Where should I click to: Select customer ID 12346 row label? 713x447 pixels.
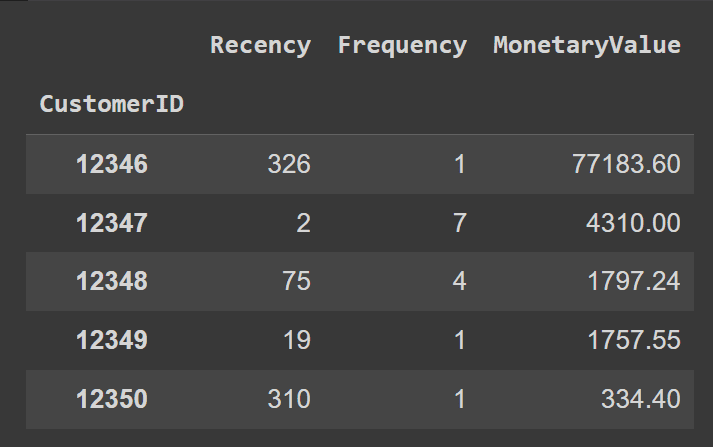112,164
